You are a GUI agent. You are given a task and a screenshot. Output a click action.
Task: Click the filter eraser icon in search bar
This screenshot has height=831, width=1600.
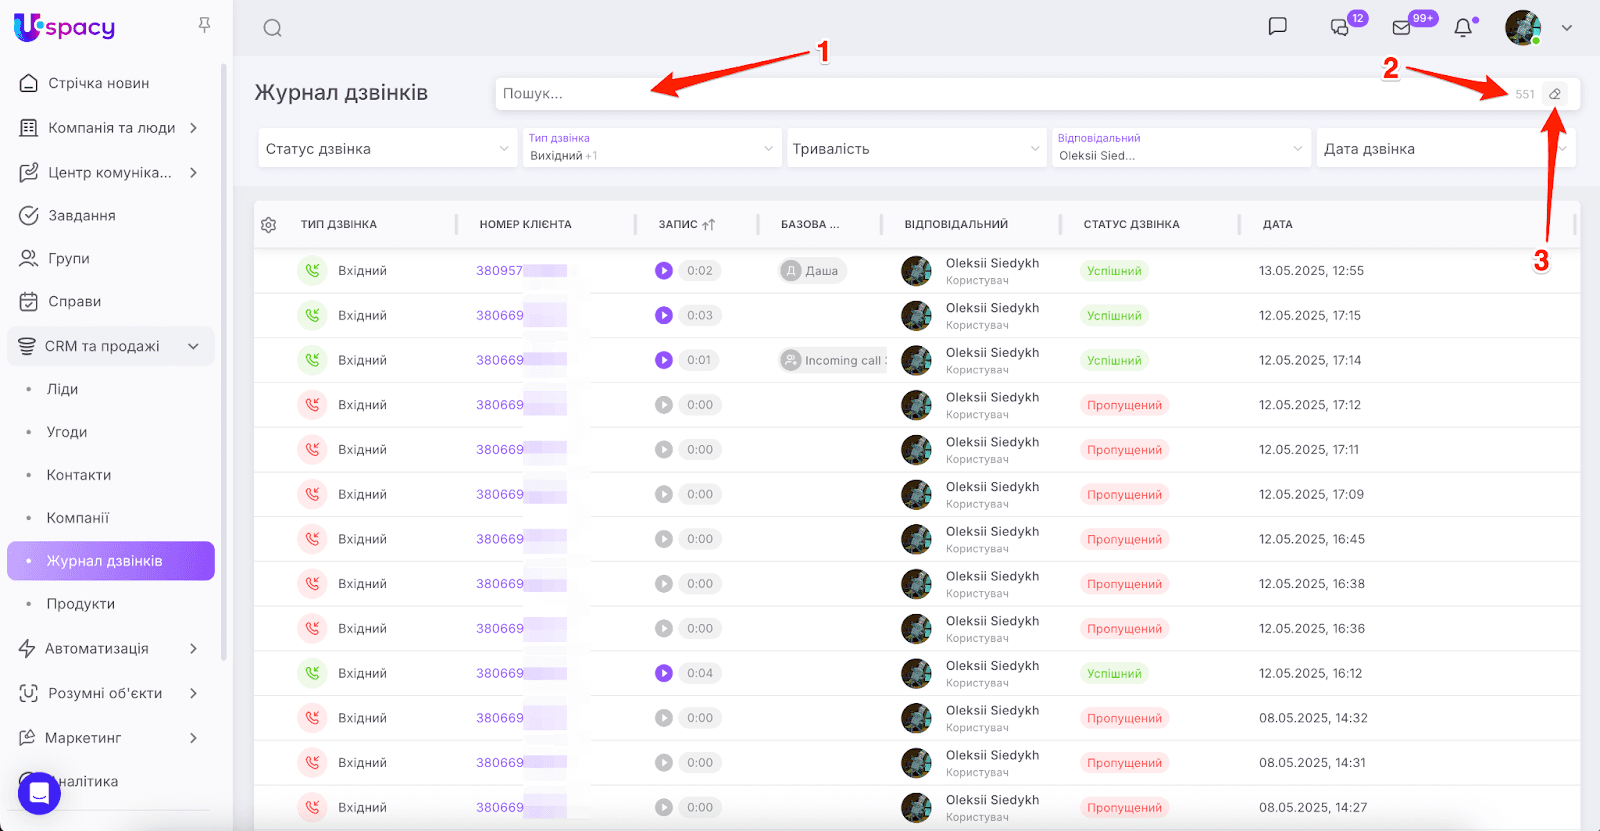coord(1555,94)
